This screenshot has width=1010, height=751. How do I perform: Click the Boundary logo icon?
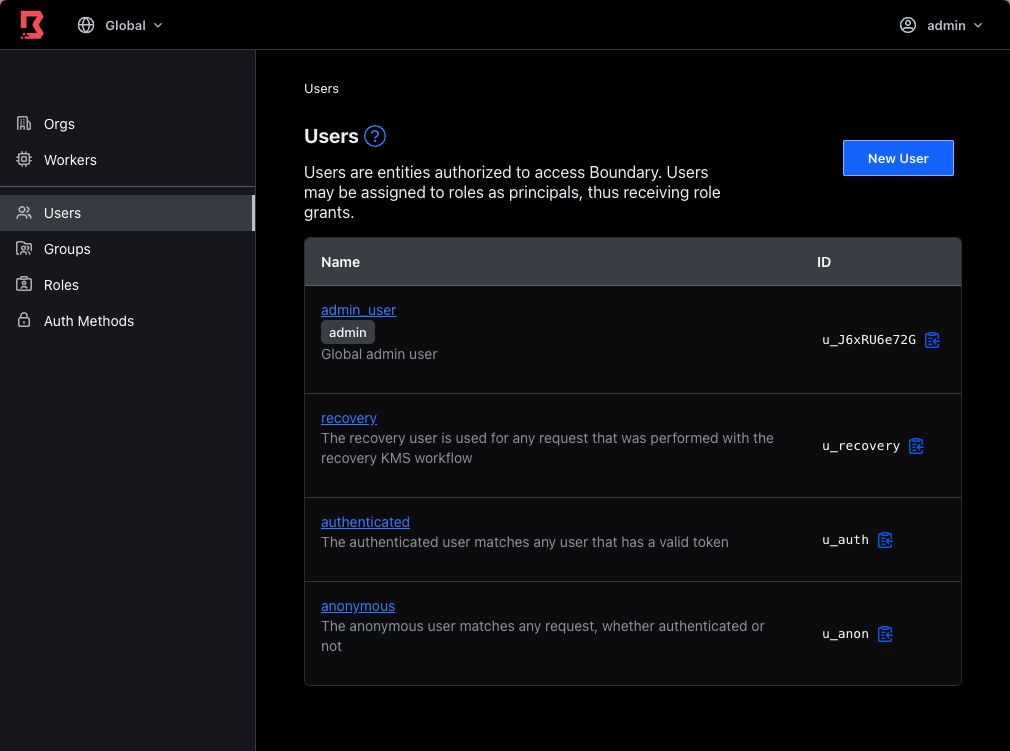pyautogui.click(x=32, y=25)
